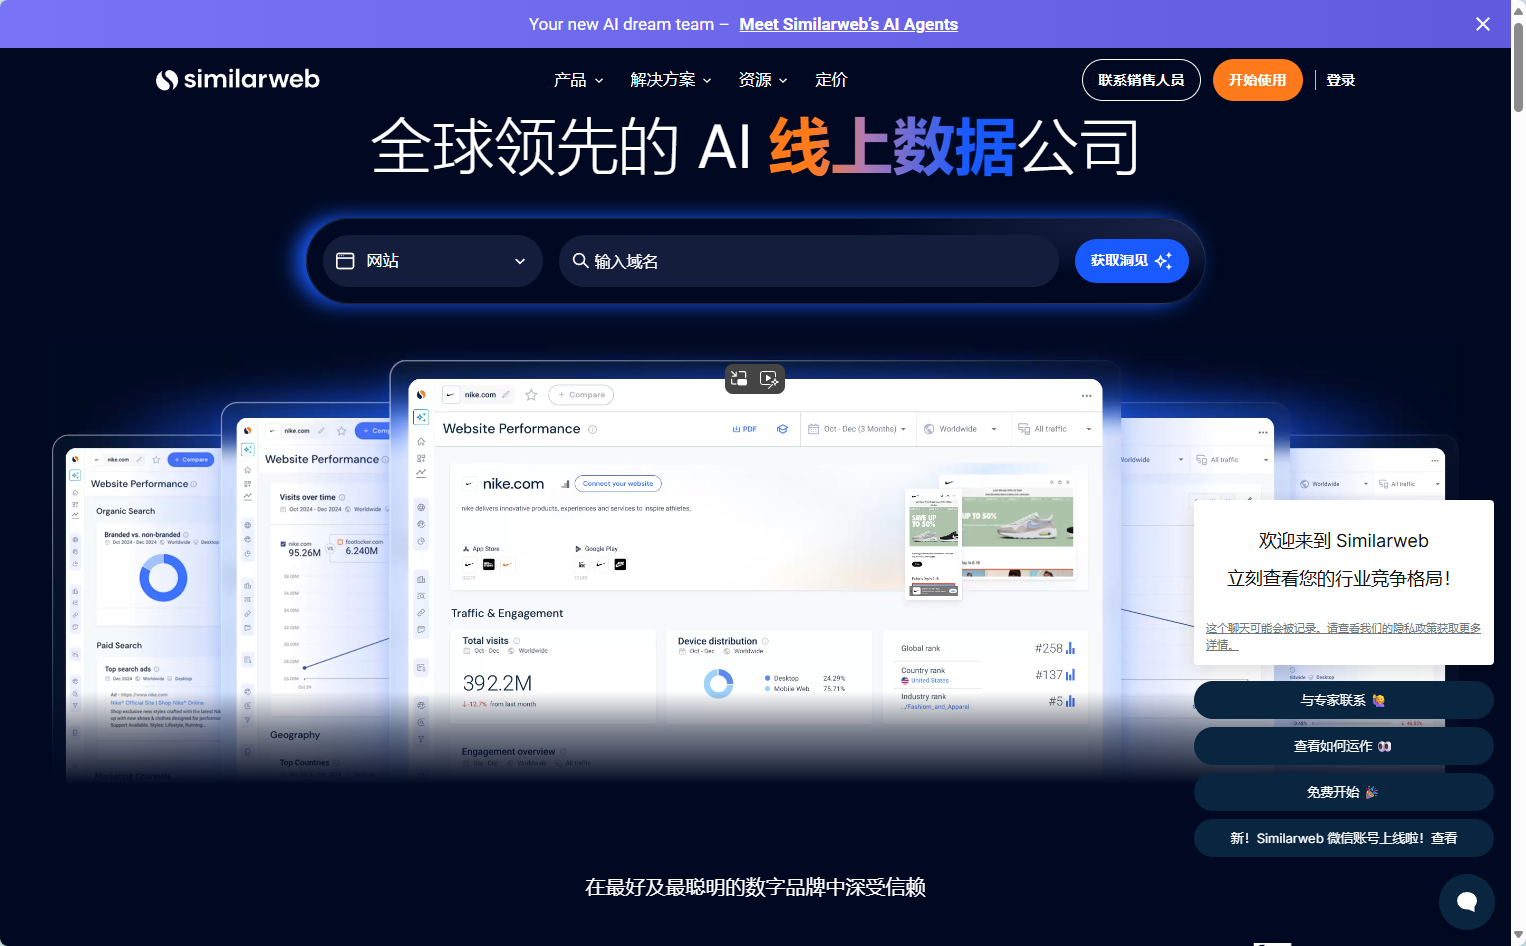Image resolution: width=1526 pixels, height=946 pixels.
Task: Open the Worldwide country dropdown in center dashboard
Action: [x=960, y=429]
